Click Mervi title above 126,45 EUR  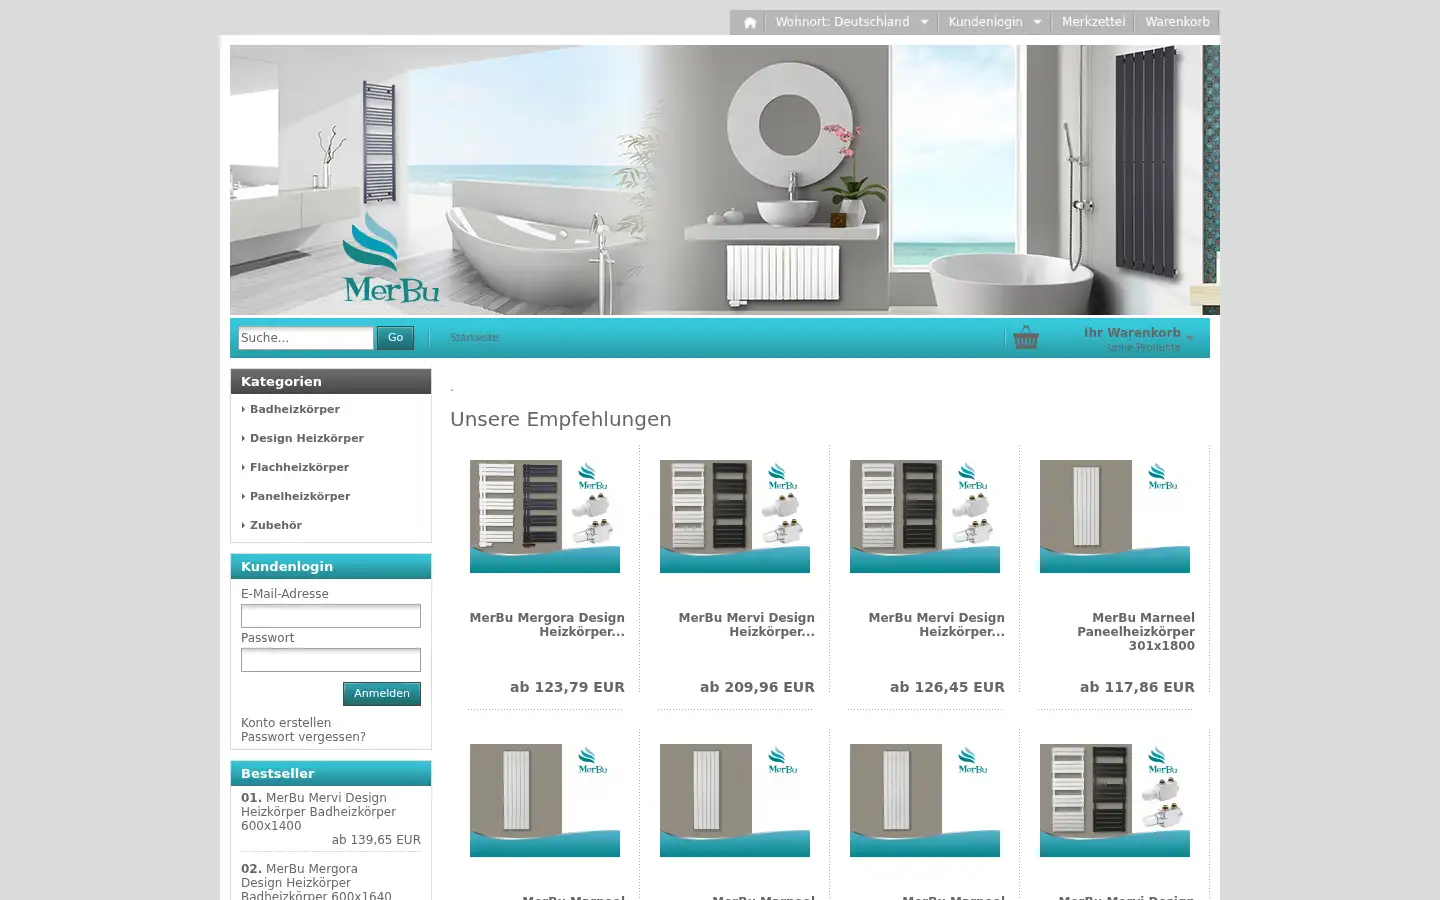936,625
